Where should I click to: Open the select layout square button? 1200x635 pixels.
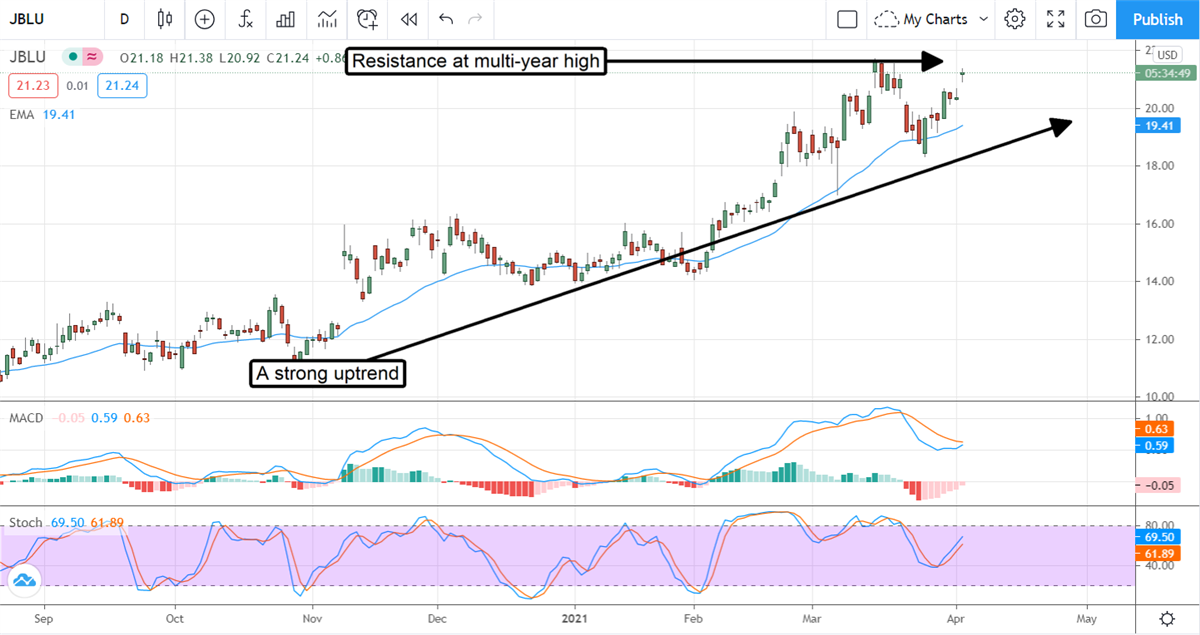847,19
